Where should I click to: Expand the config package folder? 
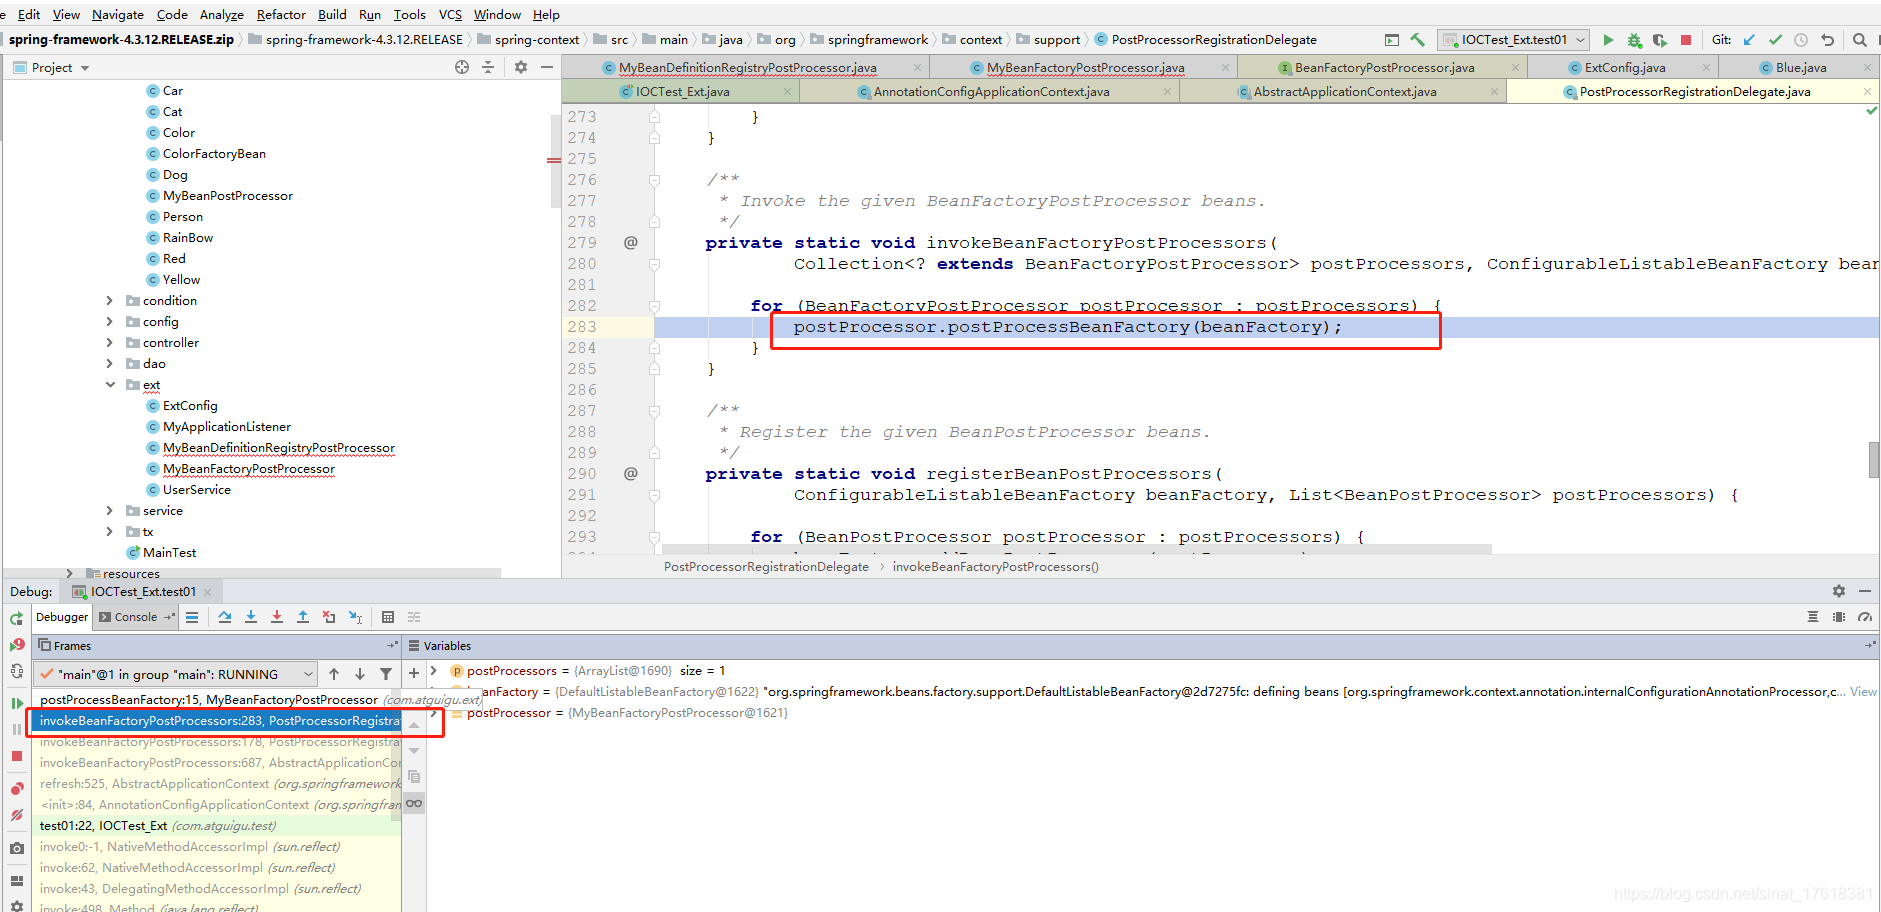point(110,322)
